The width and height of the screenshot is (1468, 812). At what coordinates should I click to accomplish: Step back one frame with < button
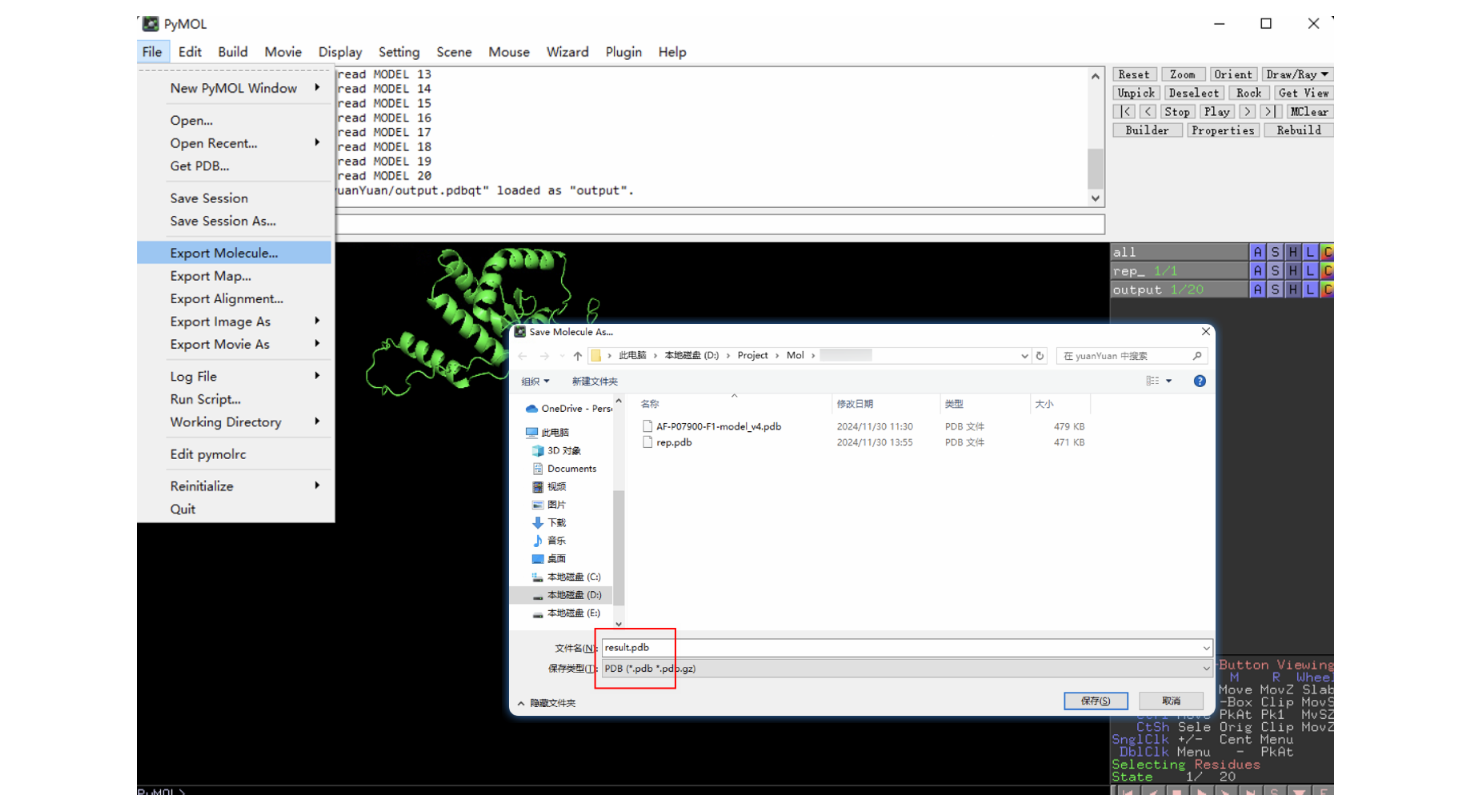(1148, 112)
